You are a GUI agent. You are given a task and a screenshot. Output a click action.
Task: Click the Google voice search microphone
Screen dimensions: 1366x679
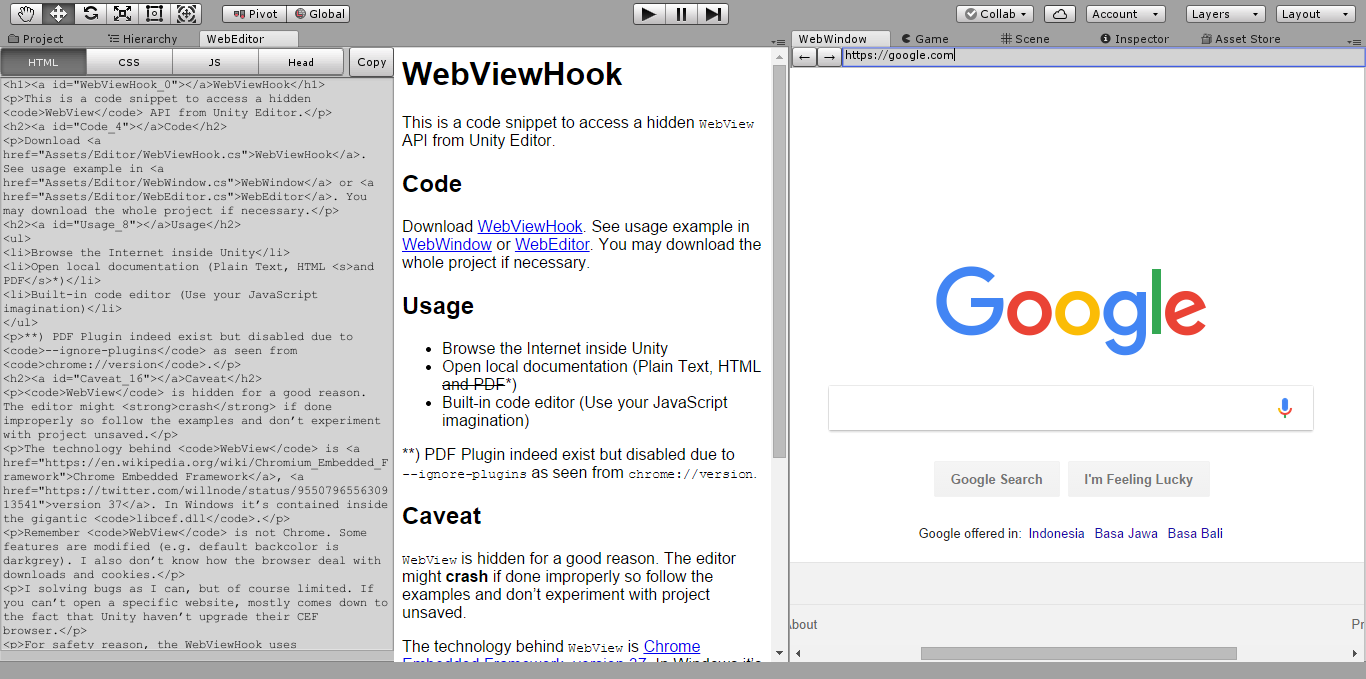coord(1285,408)
